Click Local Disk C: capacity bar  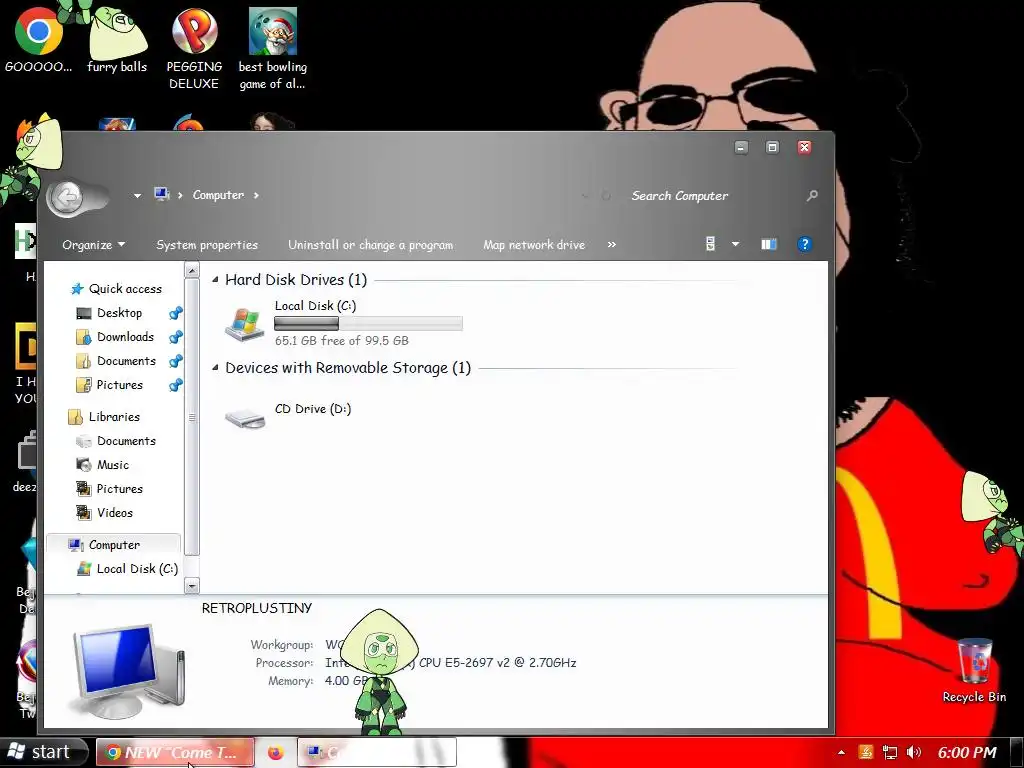point(368,323)
